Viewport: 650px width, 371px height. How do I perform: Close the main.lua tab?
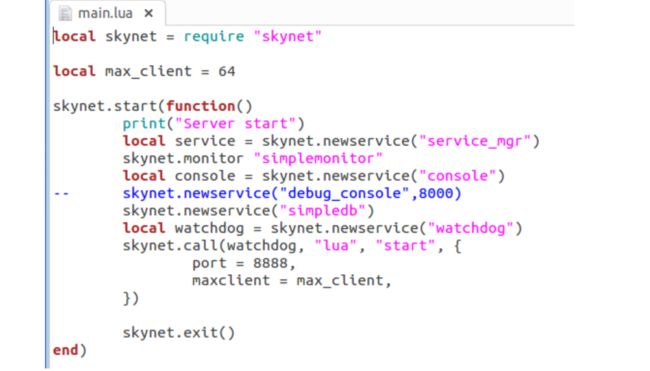click(x=148, y=14)
